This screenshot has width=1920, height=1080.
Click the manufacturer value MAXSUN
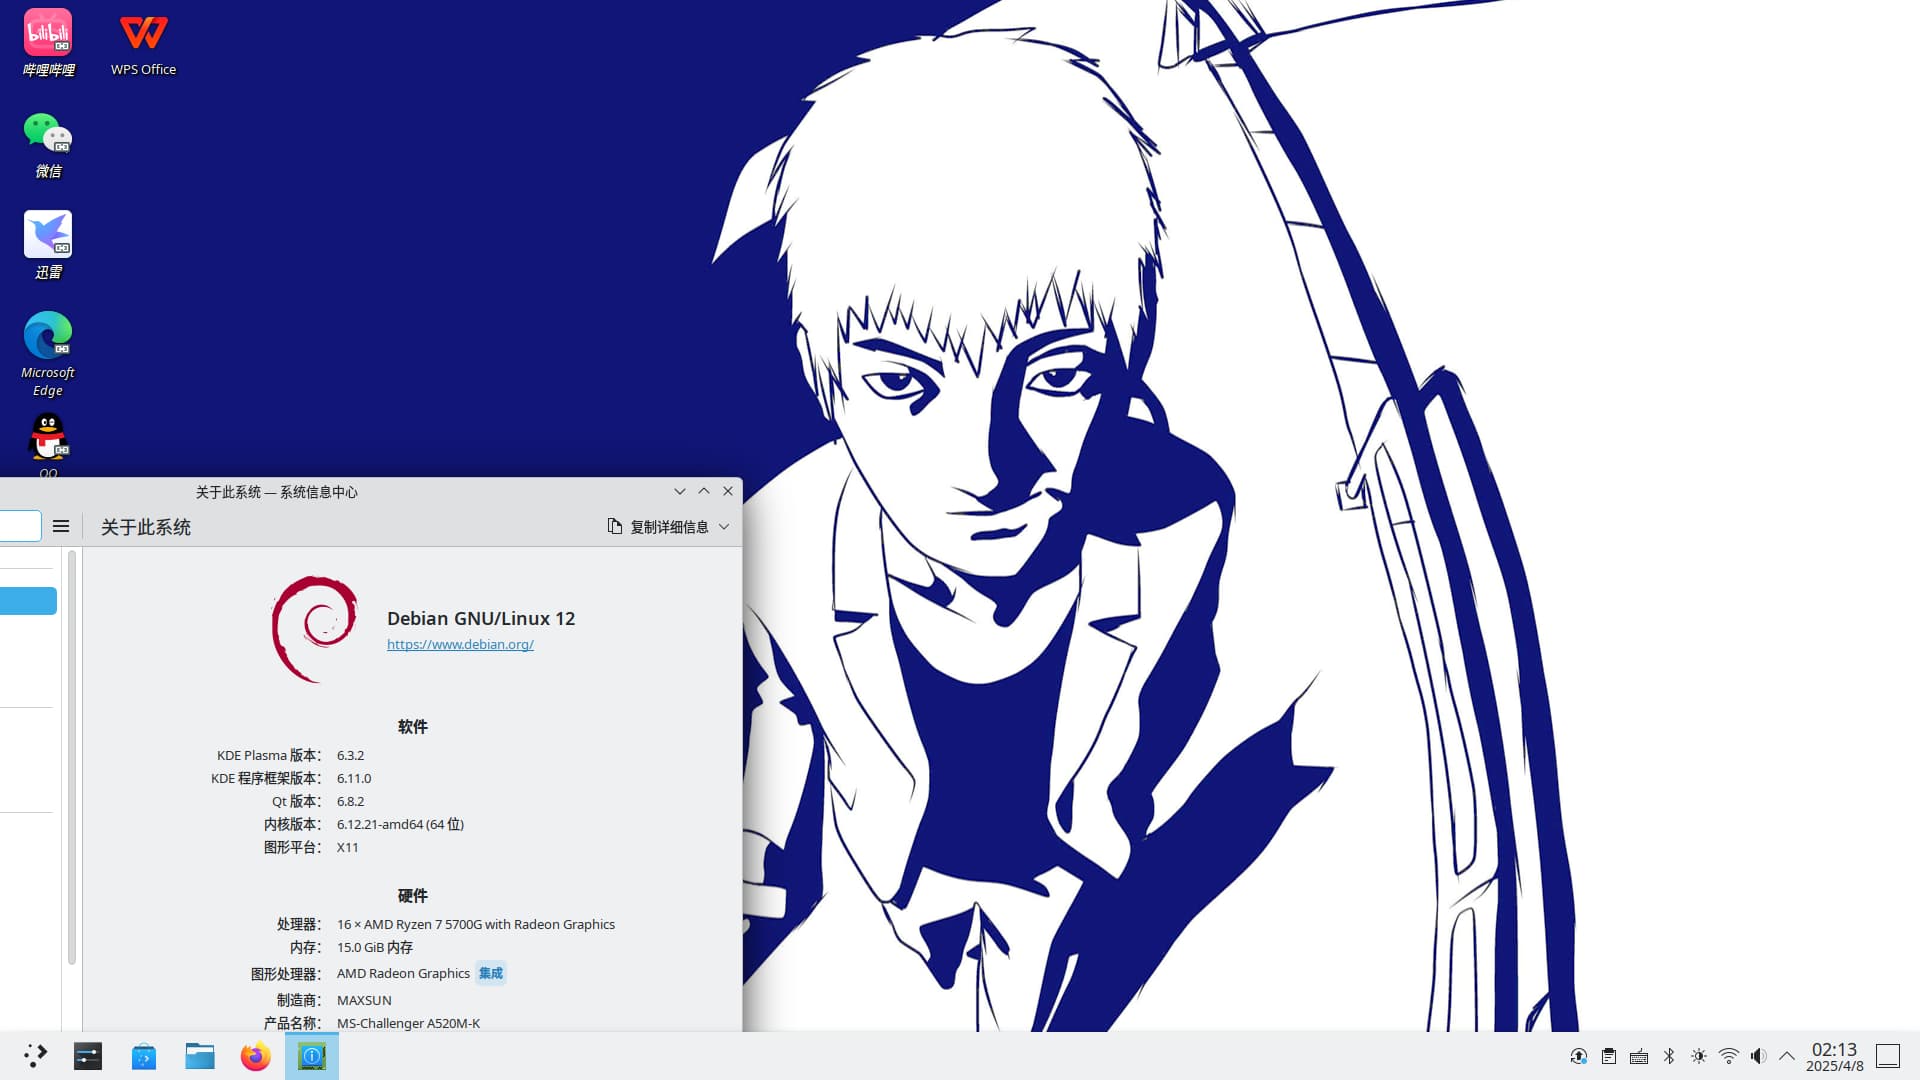[364, 1001]
